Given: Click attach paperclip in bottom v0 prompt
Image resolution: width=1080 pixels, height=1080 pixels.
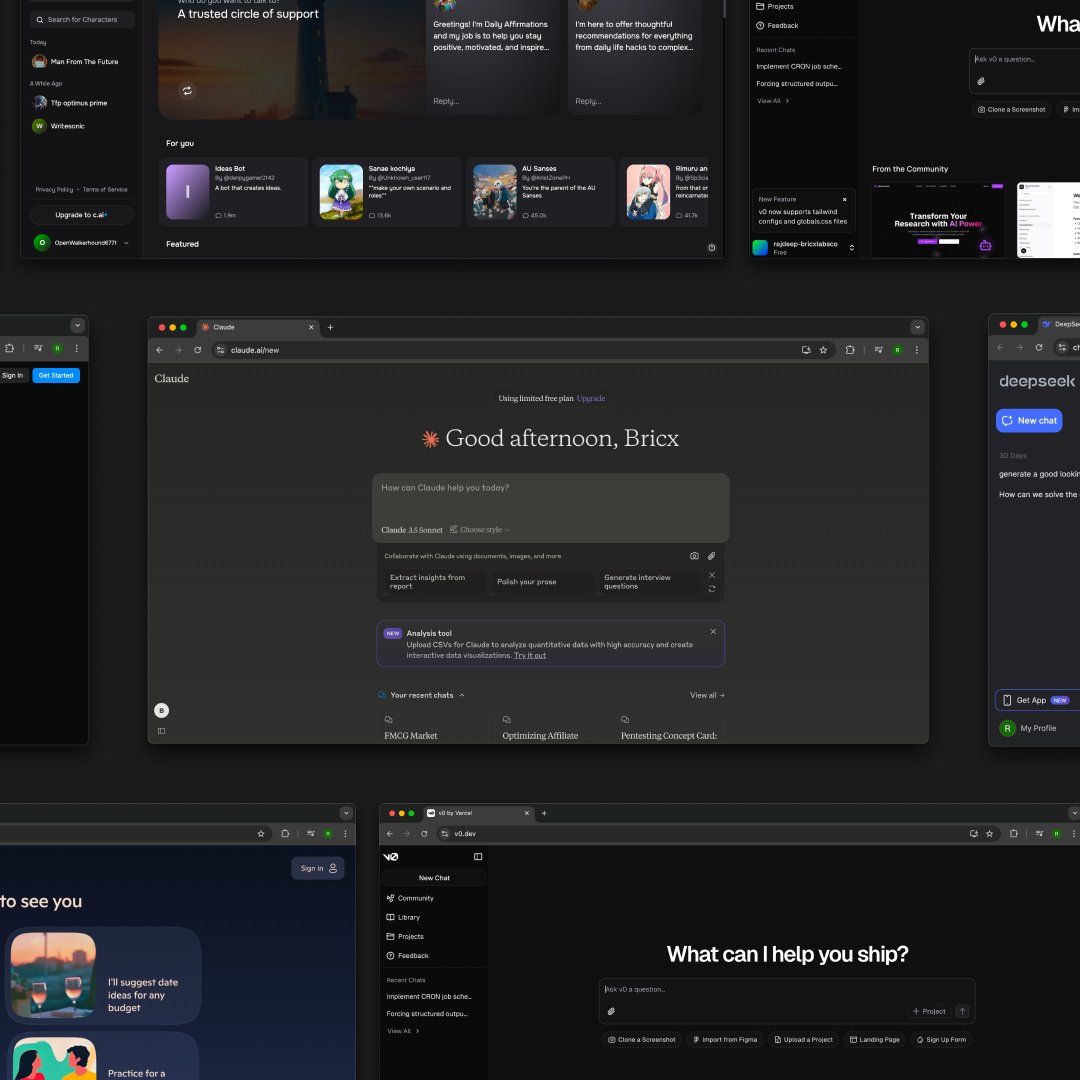Looking at the screenshot, I should coord(611,1011).
